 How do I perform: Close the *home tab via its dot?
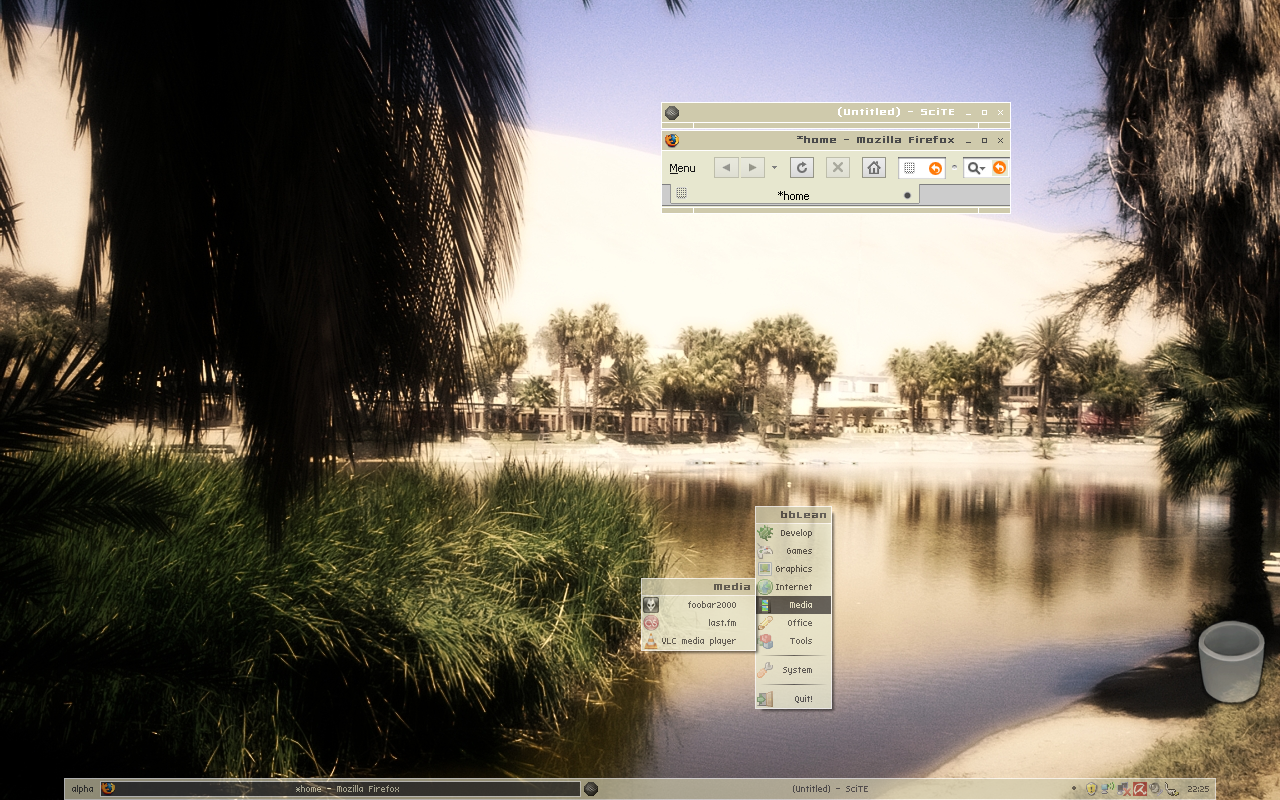click(x=908, y=195)
